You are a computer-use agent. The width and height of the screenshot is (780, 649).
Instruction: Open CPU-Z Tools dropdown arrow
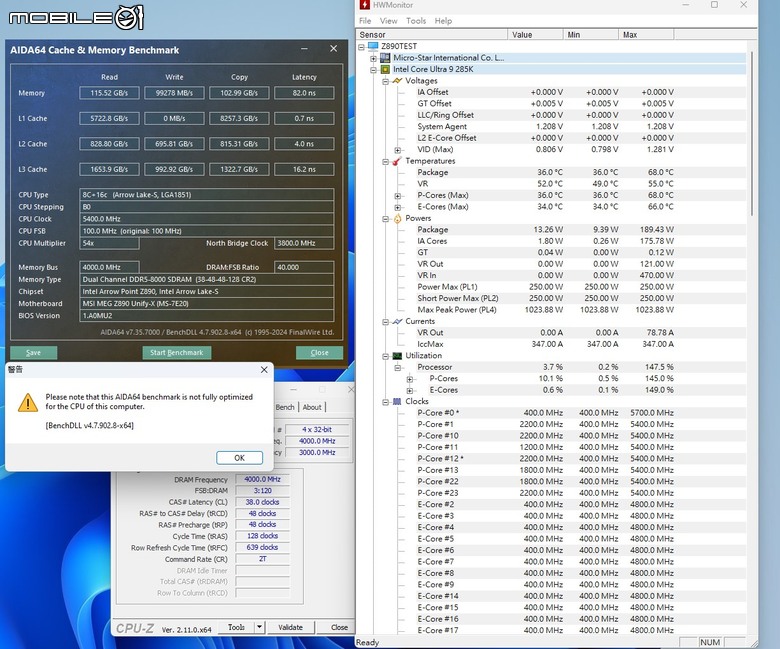(x=259, y=627)
